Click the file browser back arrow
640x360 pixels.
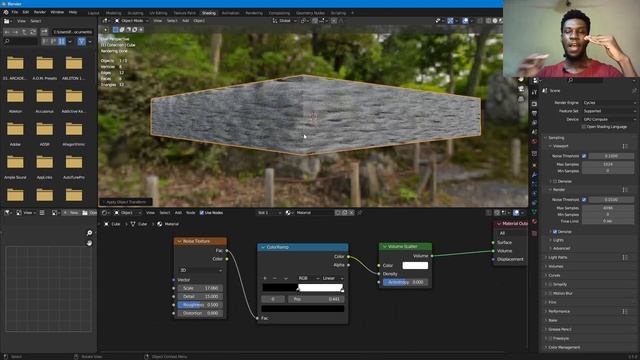(7, 31)
